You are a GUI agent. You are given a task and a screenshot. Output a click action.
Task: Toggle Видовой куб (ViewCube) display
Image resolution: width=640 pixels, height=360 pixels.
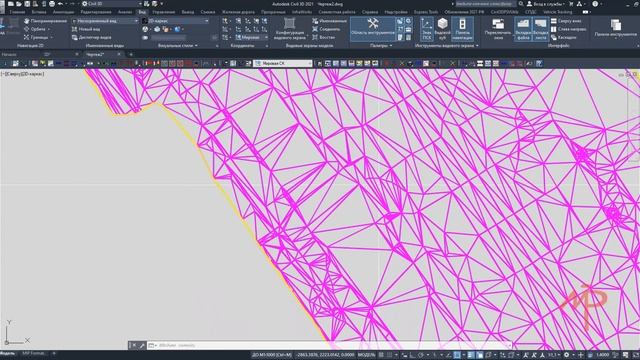[x=442, y=29]
